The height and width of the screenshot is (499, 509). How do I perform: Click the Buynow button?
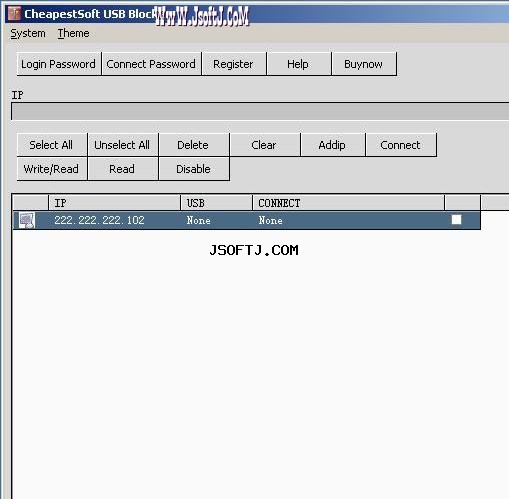click(364, 64)
